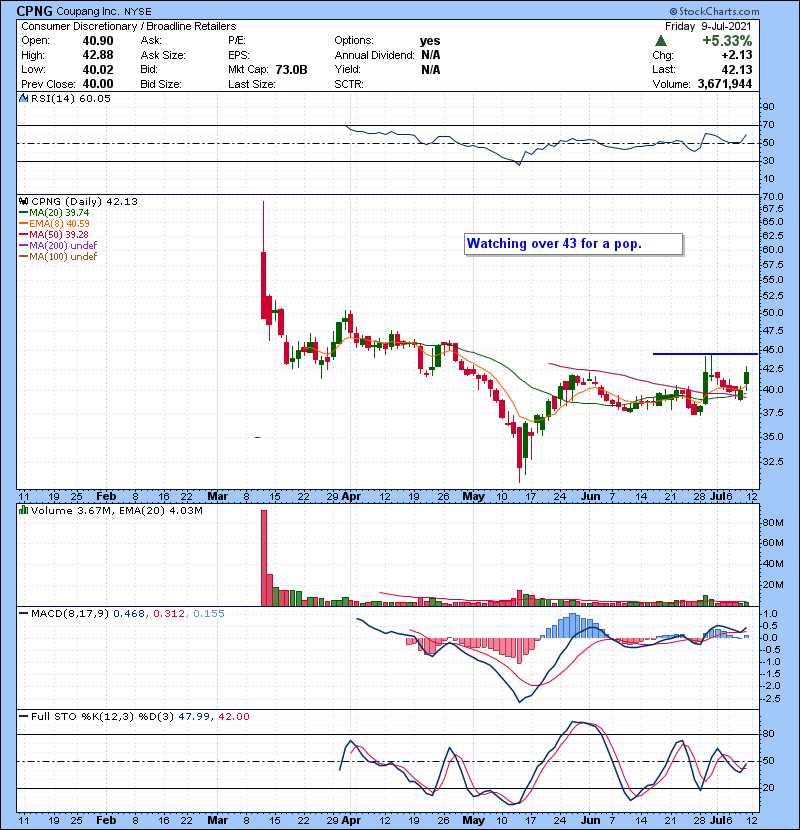Click the green up-triangle change indicator

pos(660,41)
